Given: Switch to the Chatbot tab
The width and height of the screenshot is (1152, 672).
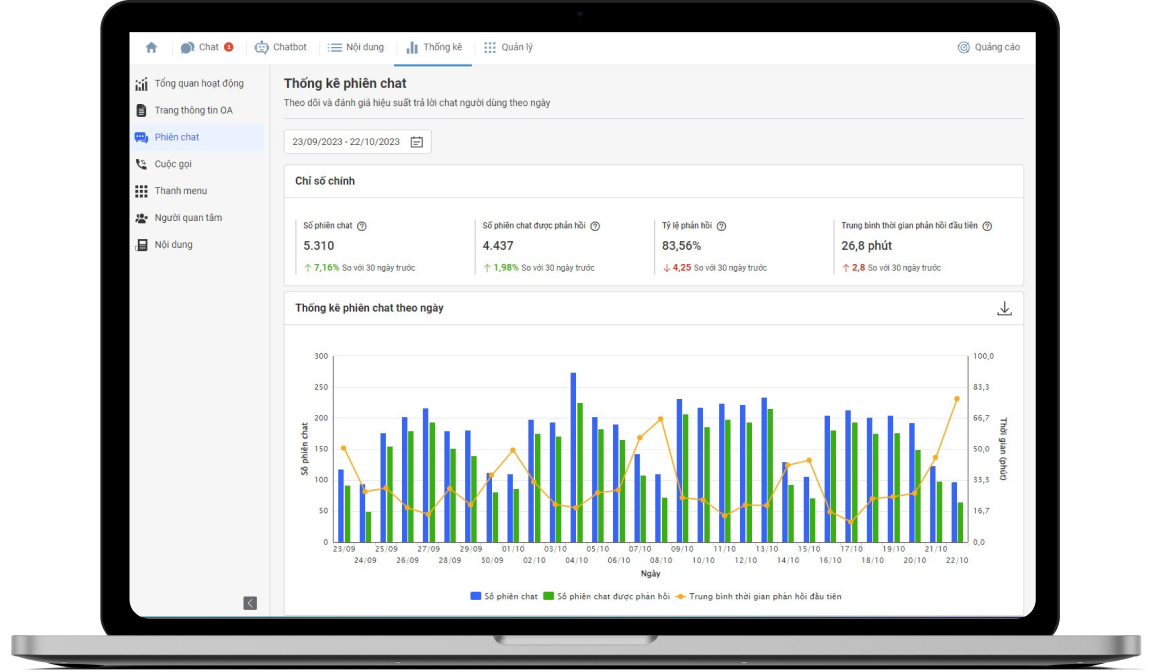Looking at the screenshot, I should tap(281, 47).
